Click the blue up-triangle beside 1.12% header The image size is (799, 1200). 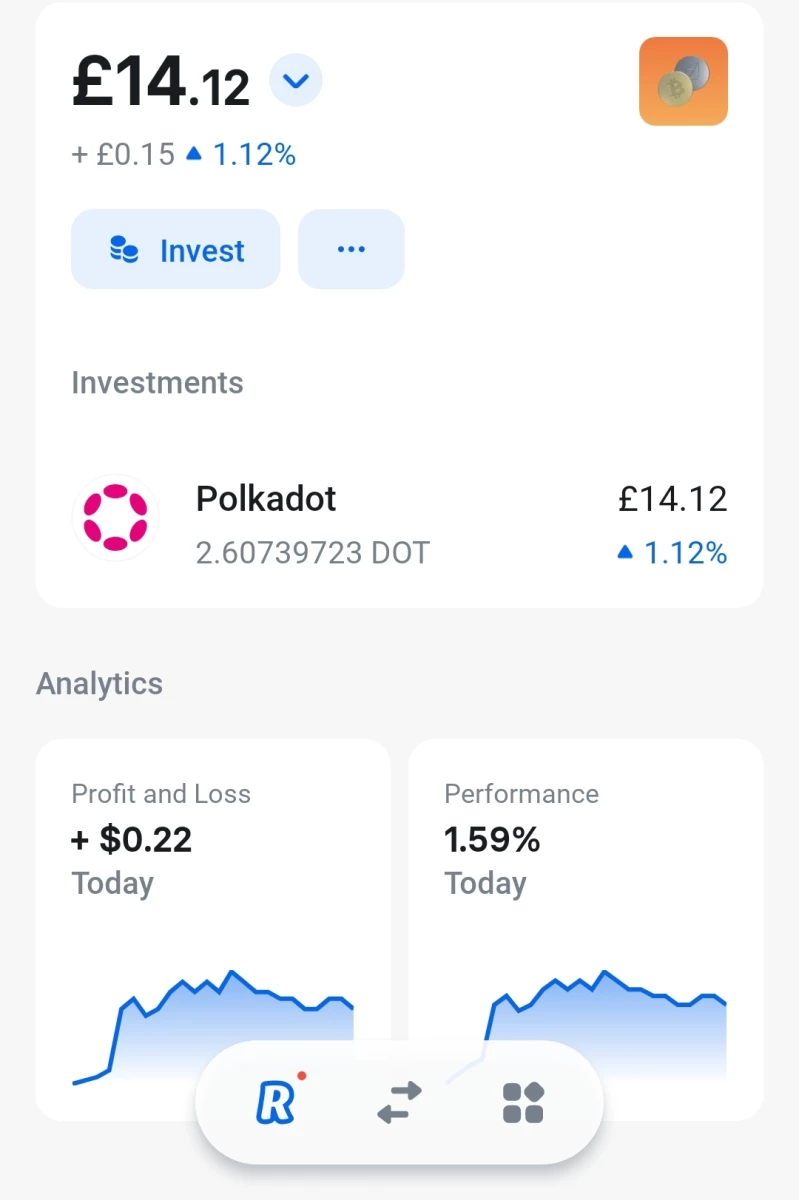(194, 154)
